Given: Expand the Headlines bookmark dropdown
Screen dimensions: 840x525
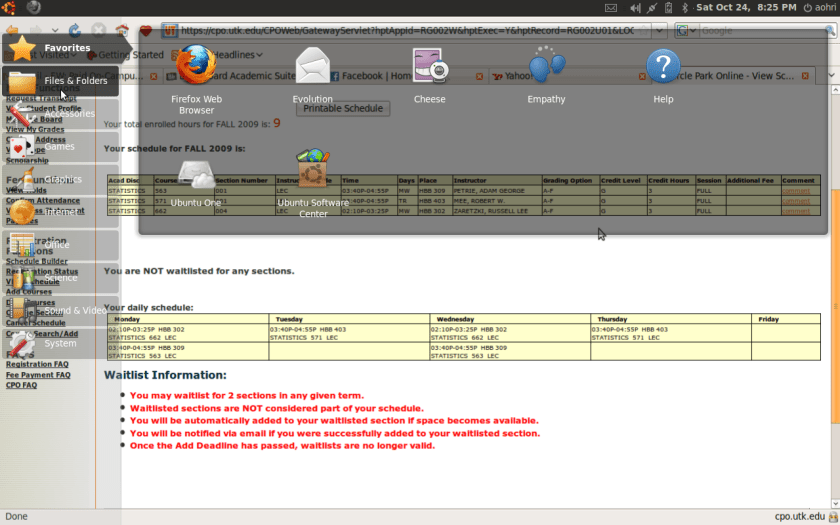Looking at the screenshot, I should coord(259,55).
